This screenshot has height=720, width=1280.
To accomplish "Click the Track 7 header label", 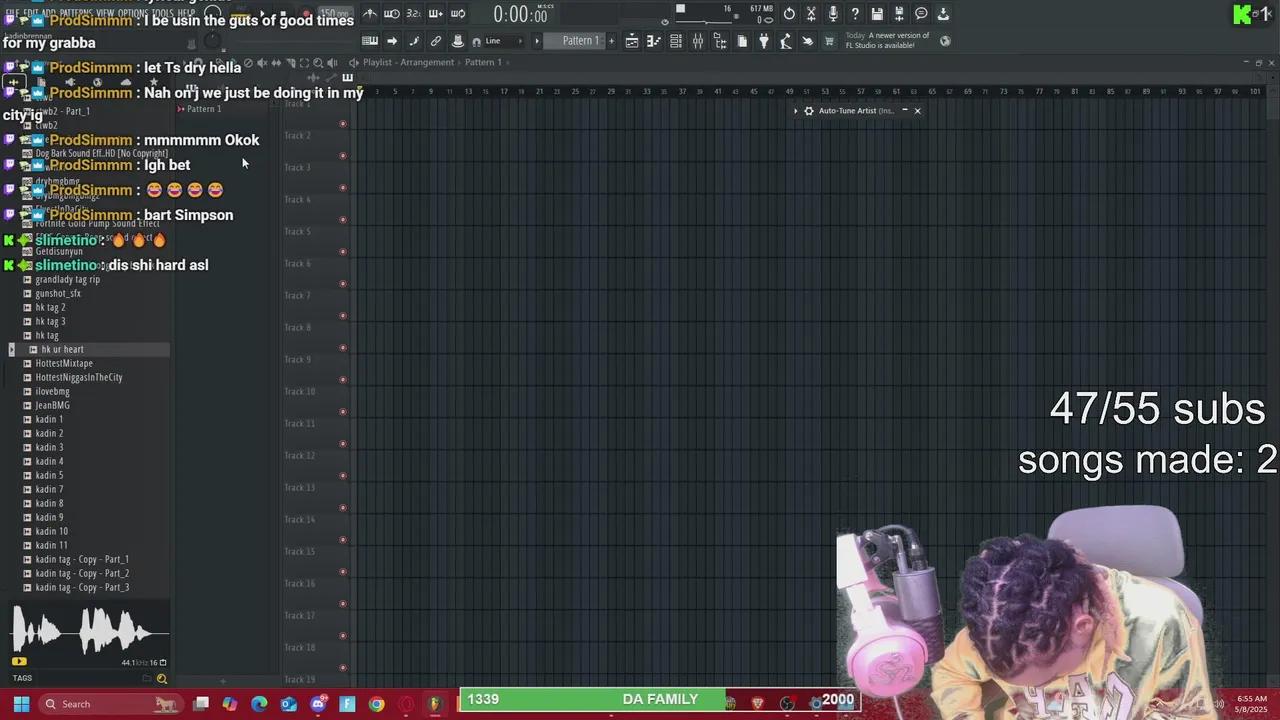I will [x=297, y=295].
